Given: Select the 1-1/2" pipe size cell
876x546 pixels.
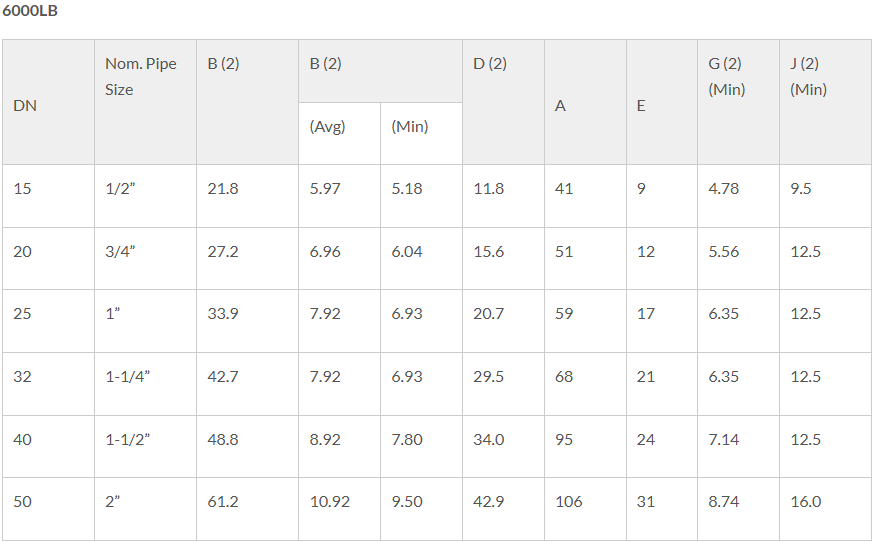Looking at the screenshot, I should pyautogui.click(x=145, y=447).
